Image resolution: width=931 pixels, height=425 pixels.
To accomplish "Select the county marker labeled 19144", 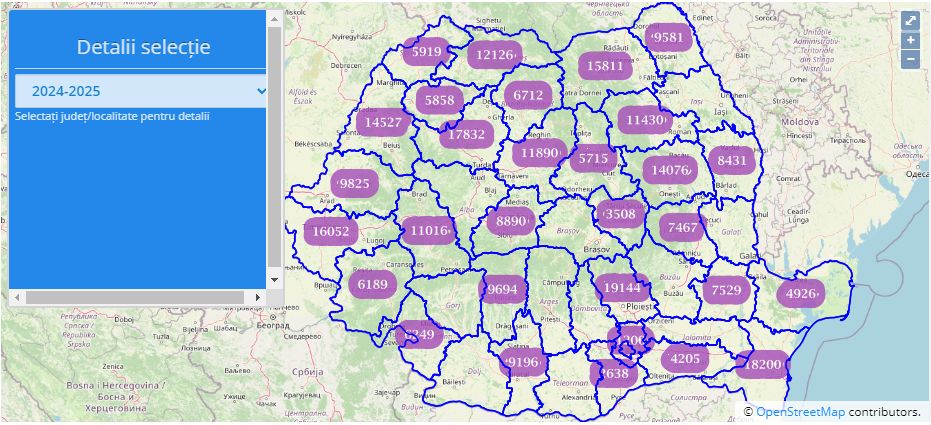I will tap(622, 287).
